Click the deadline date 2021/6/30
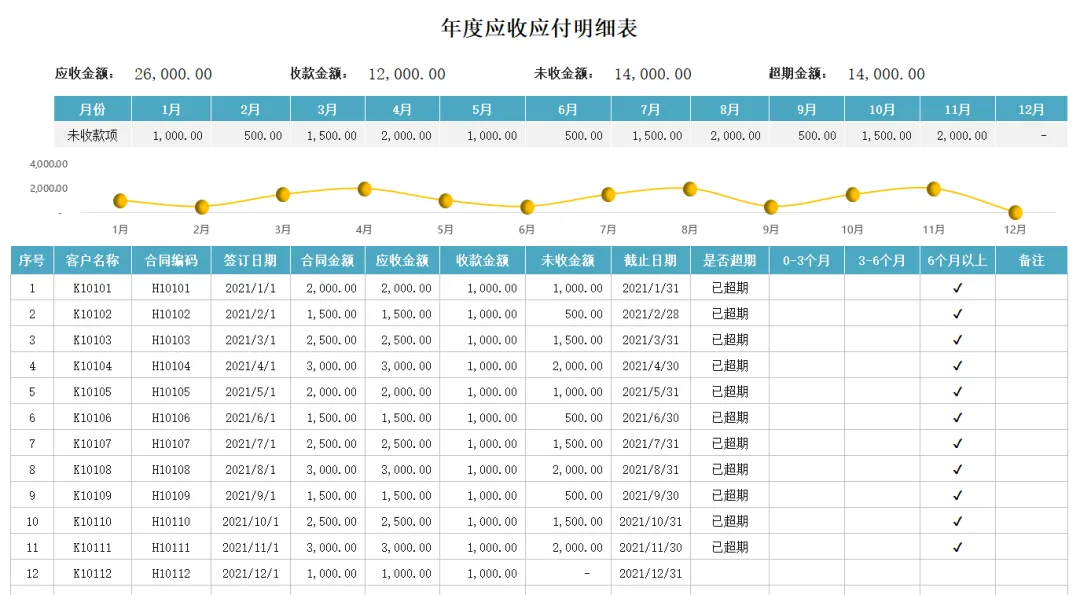The height and width of the screenshot is (595, 1080). pos(650,418)
